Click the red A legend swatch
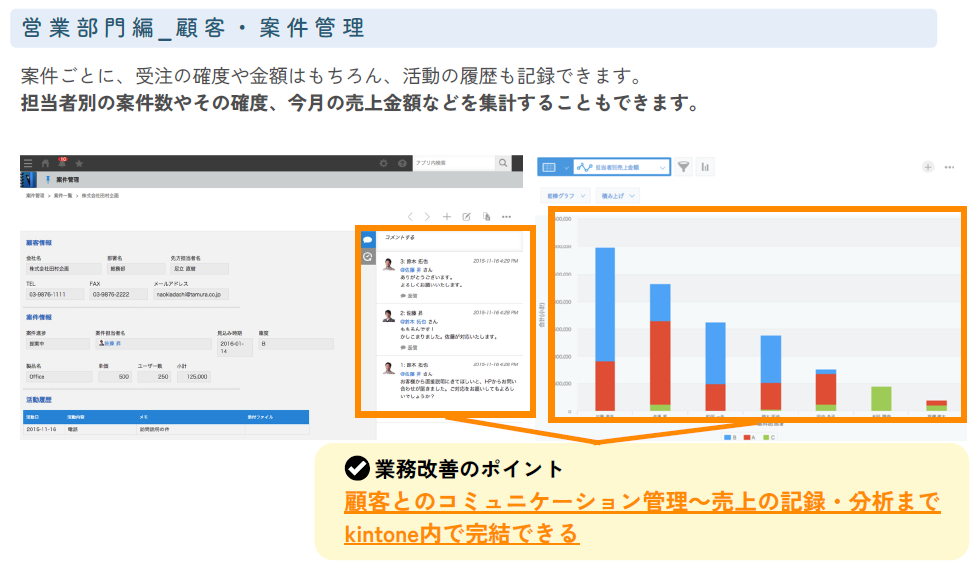978x561 pixels. (x=747, y=437)
